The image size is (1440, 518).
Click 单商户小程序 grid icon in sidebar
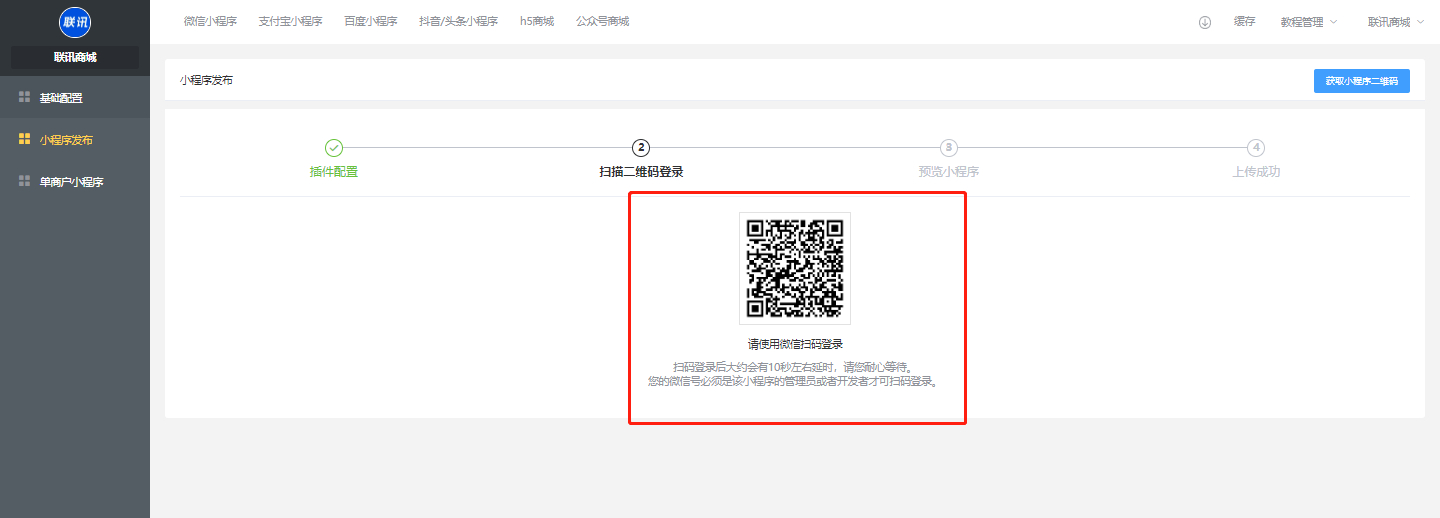click(x=25, y=181)
